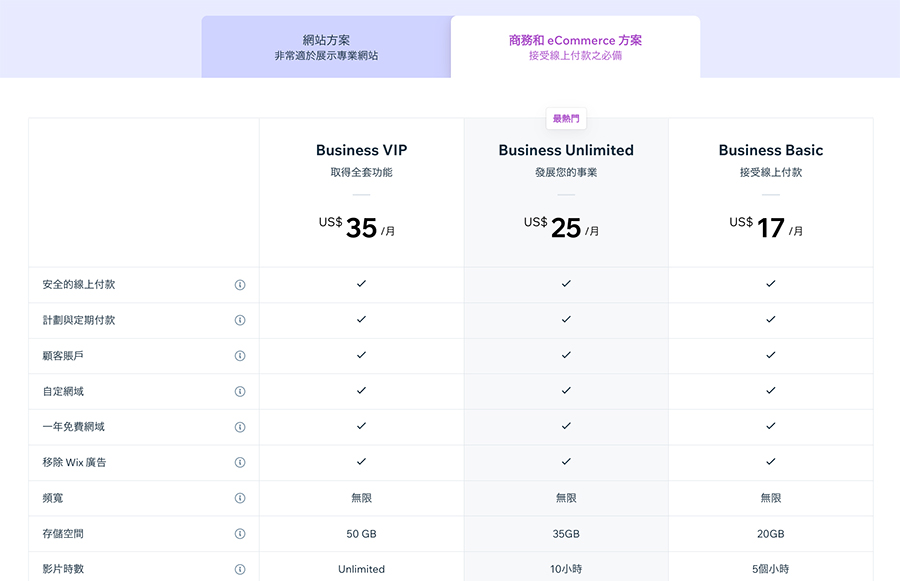
Task: Click the Business VIP plan title
Action: coord(361,149)
